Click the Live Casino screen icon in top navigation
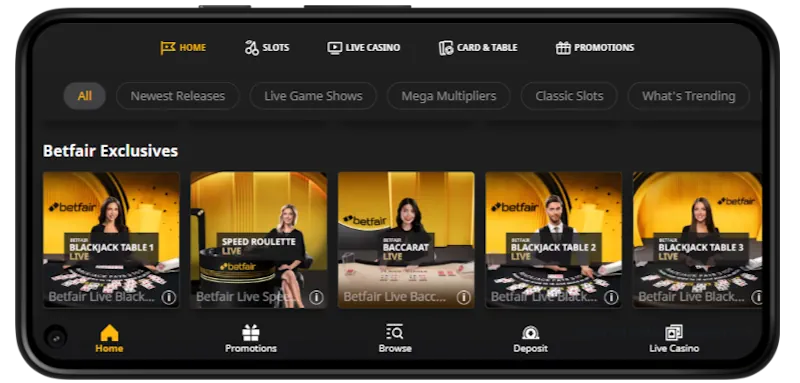 pyautogui.click(x=334, y=48)
